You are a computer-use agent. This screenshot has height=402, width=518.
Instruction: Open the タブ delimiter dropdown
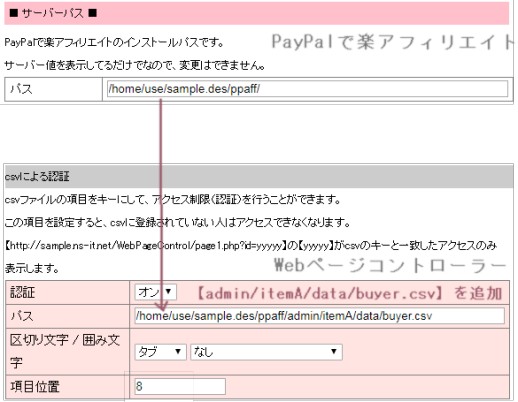(x=160, y=352)
